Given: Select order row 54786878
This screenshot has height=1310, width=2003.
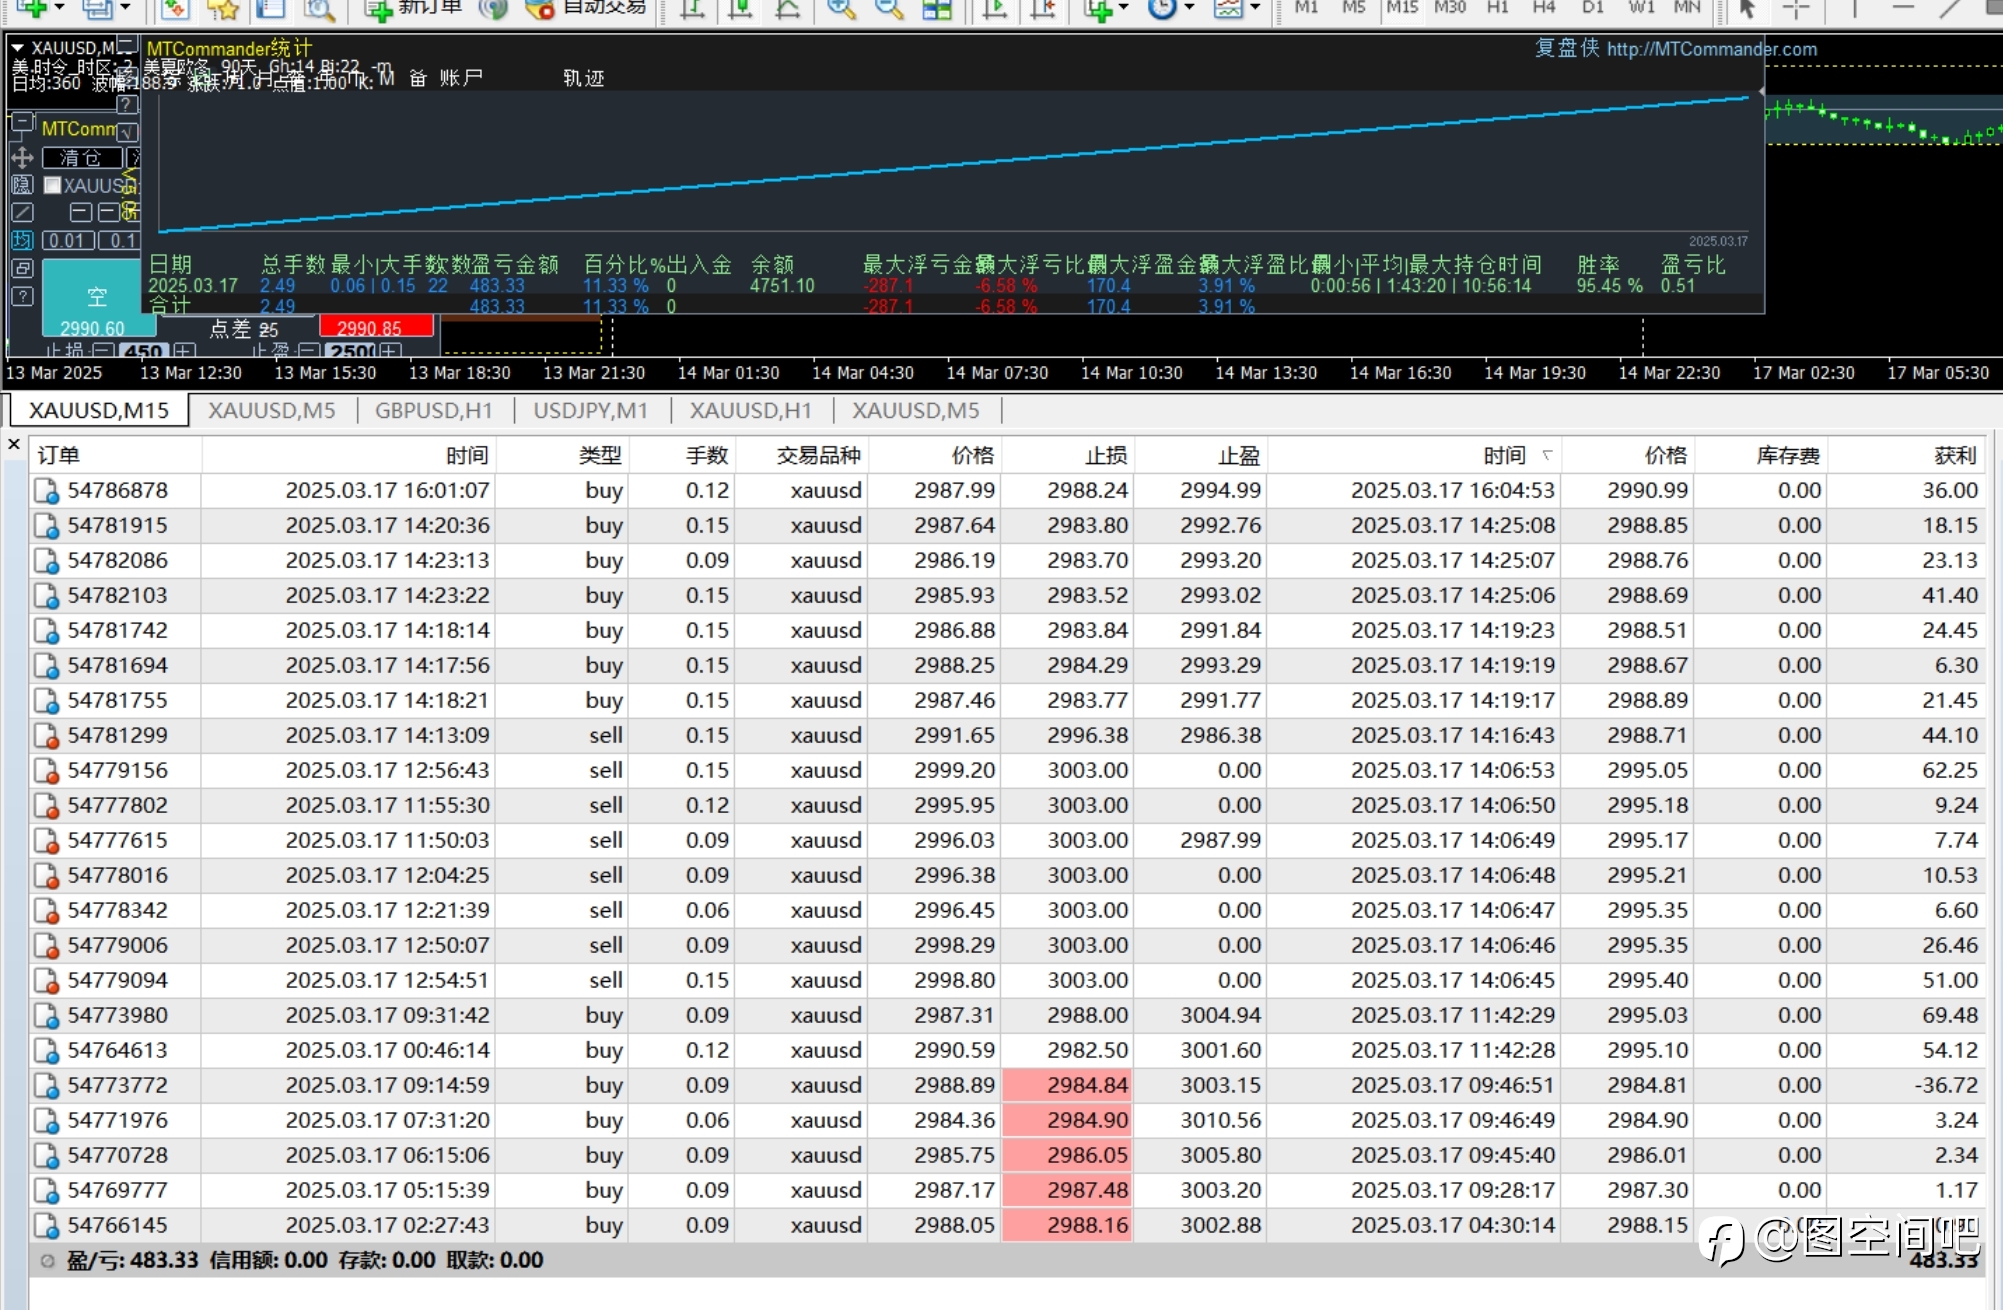Looking at the screenshot, I should 1008,490.
